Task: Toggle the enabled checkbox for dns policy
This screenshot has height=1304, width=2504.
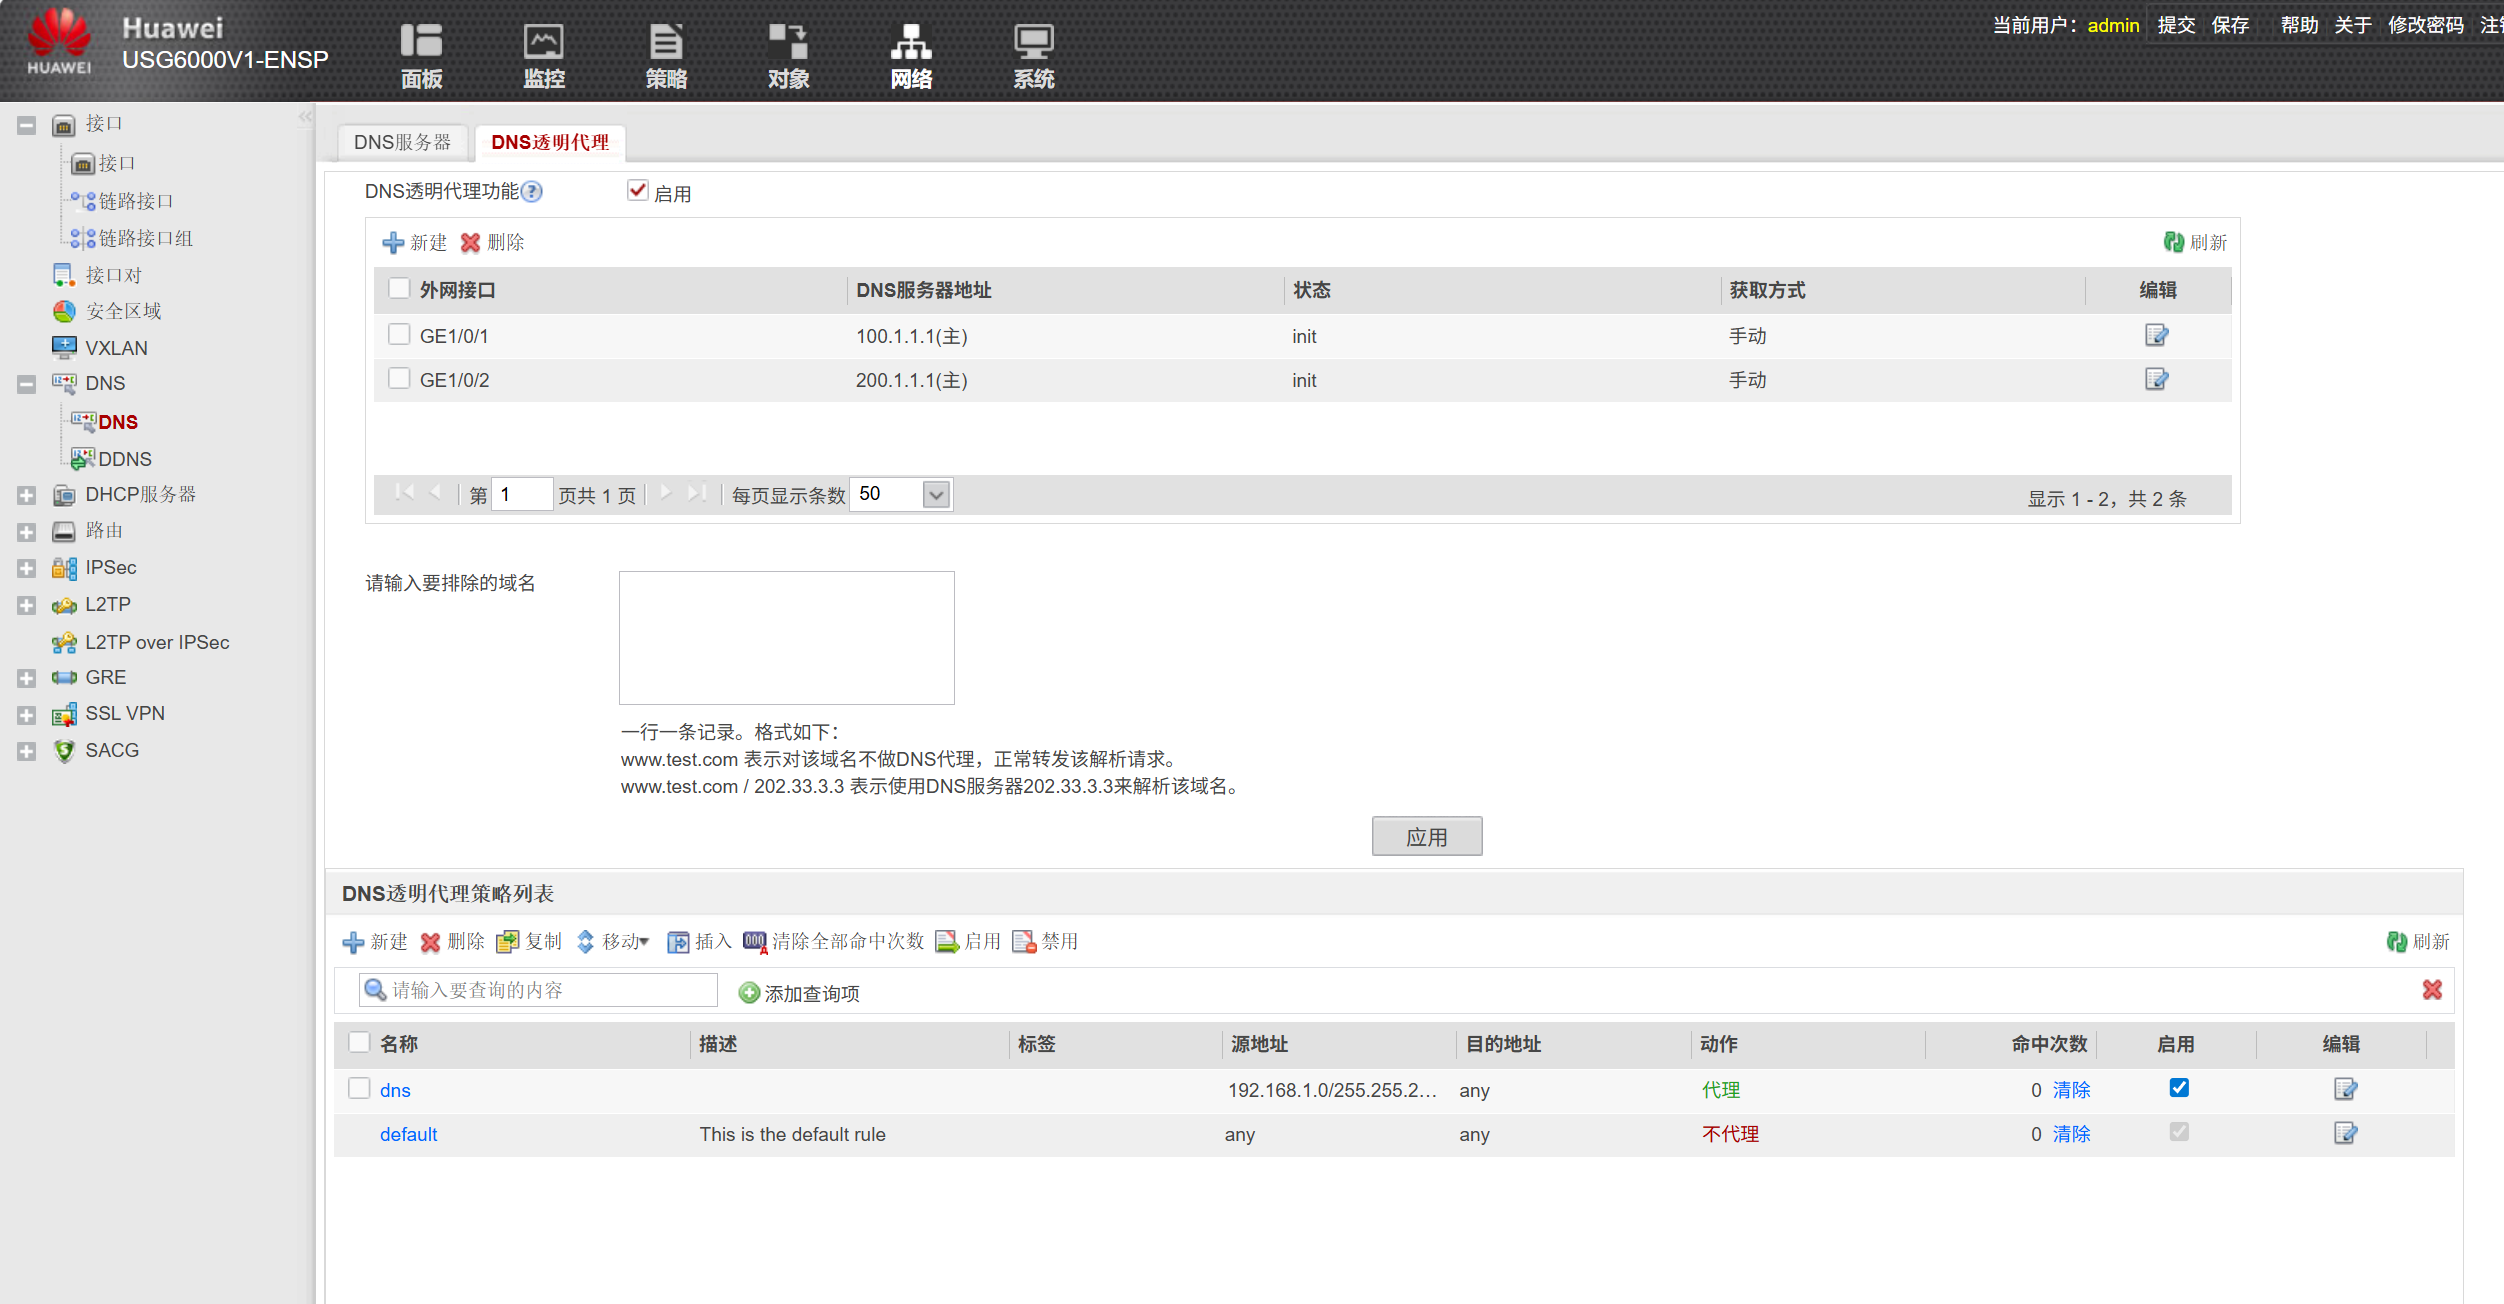Action: point(2179,1088)
